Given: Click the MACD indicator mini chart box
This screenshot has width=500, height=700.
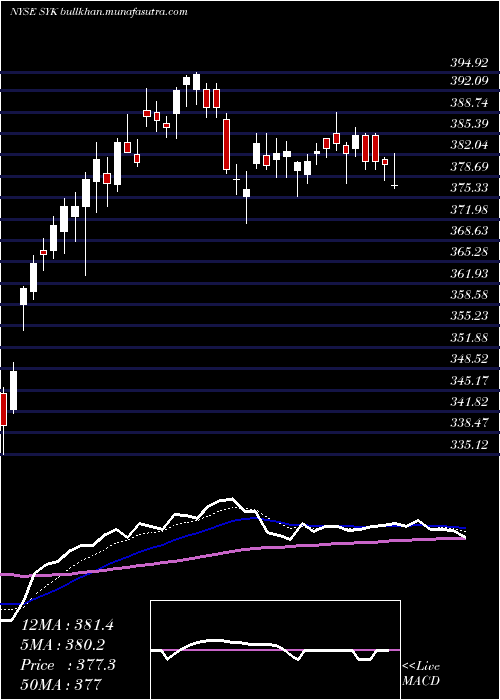Looking at the screenshot, I should click(275, 650).
